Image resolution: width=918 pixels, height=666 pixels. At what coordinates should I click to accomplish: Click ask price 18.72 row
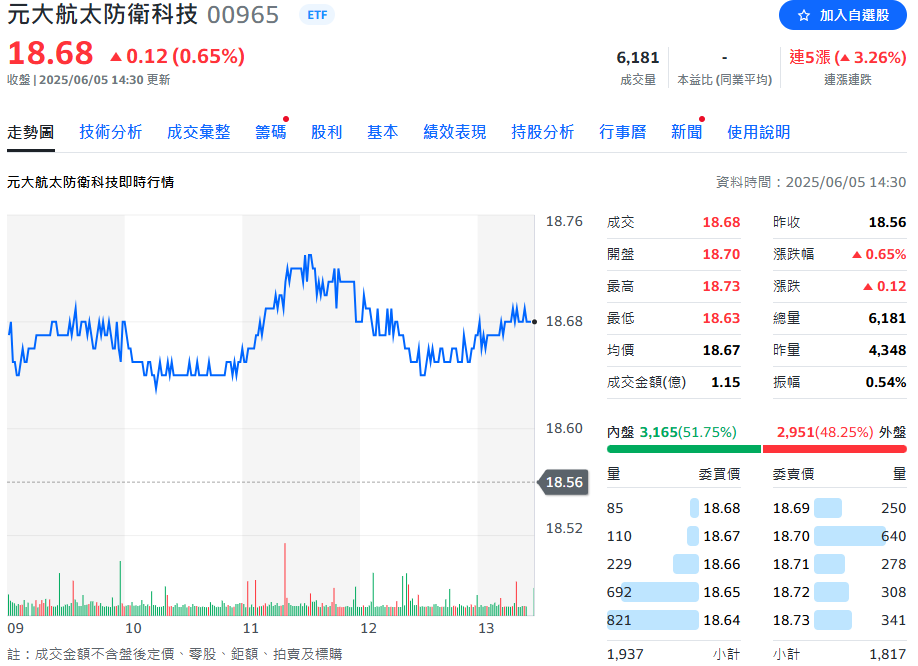[x=840, y=592]
